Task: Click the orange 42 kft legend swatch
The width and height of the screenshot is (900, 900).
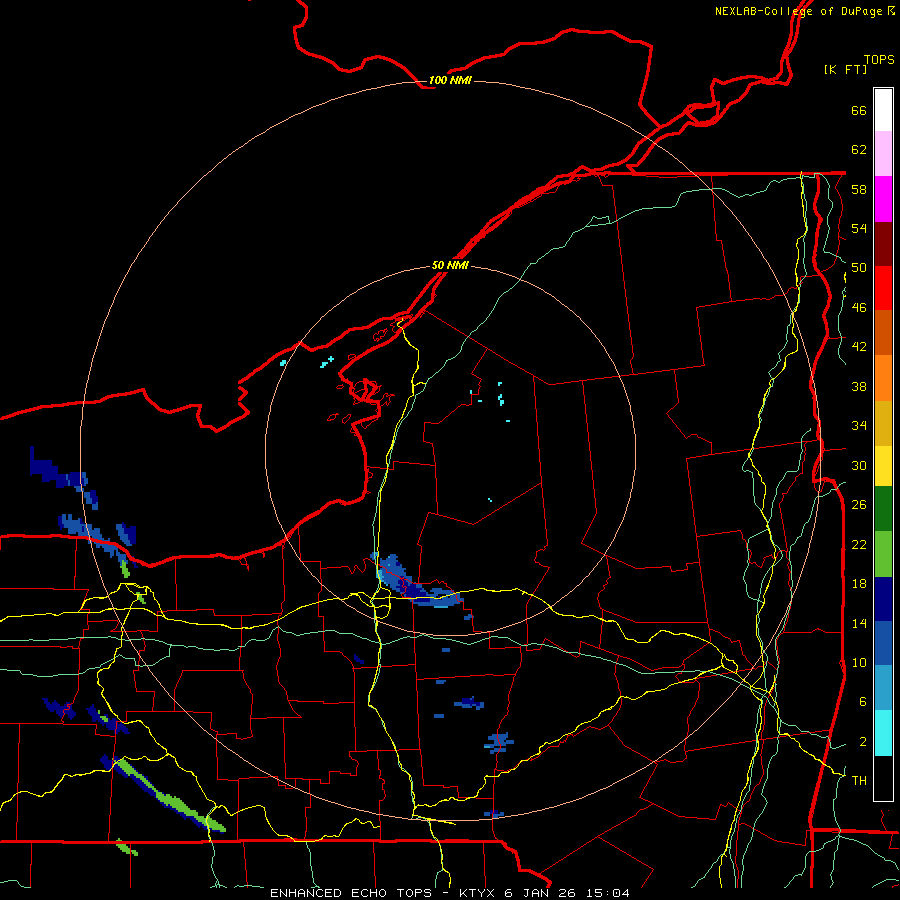Action: [x=883, y=378]
